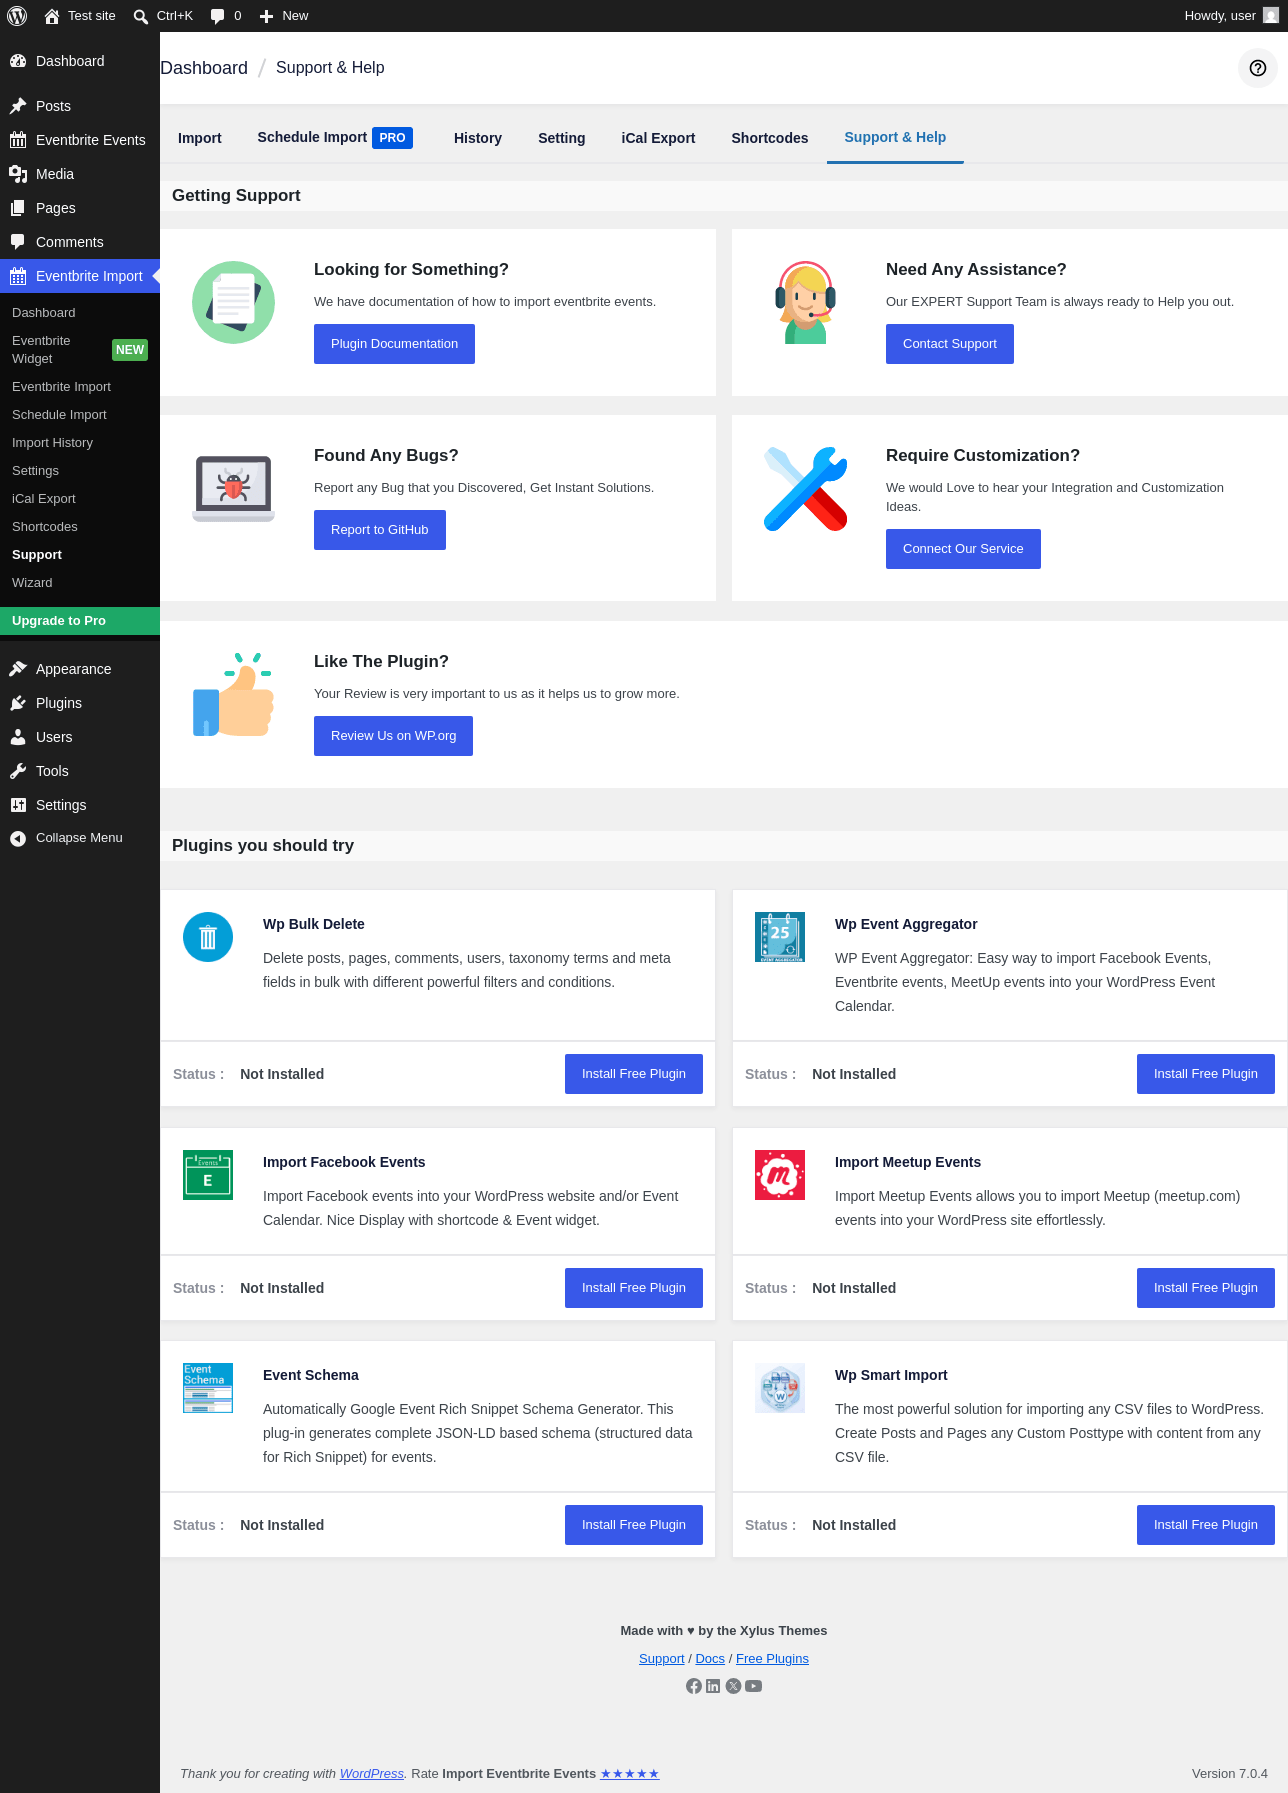The width and height of the screenshot is (1288, 1793).
Task: Open Comments speech bubble icon in sidebar
Action: point(18,242)
